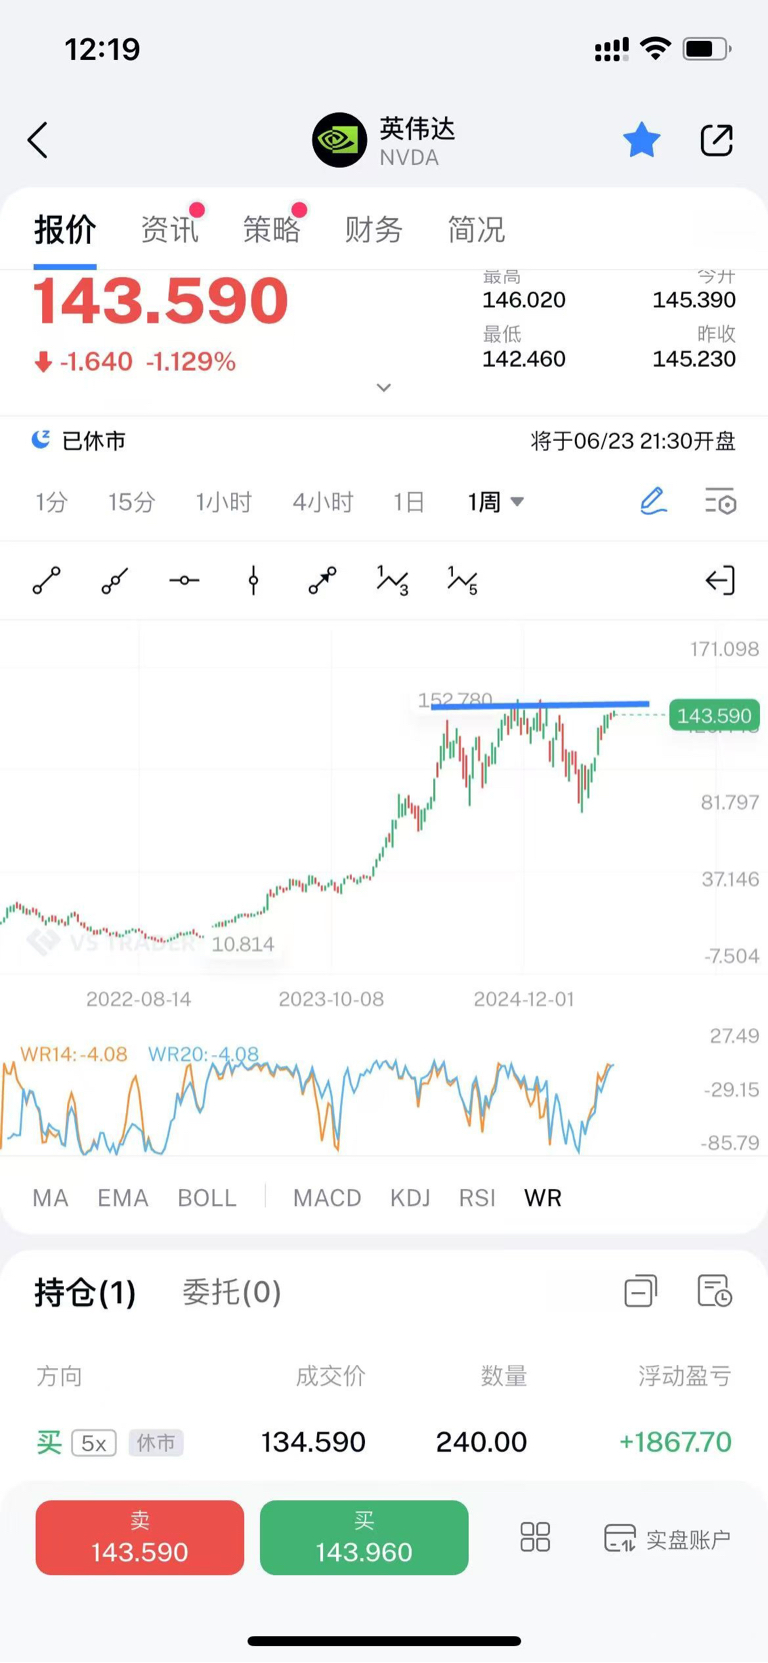Tap the battery icon in status bar
The width and height of the screenshot is (768, 1663).
point(706,48)
